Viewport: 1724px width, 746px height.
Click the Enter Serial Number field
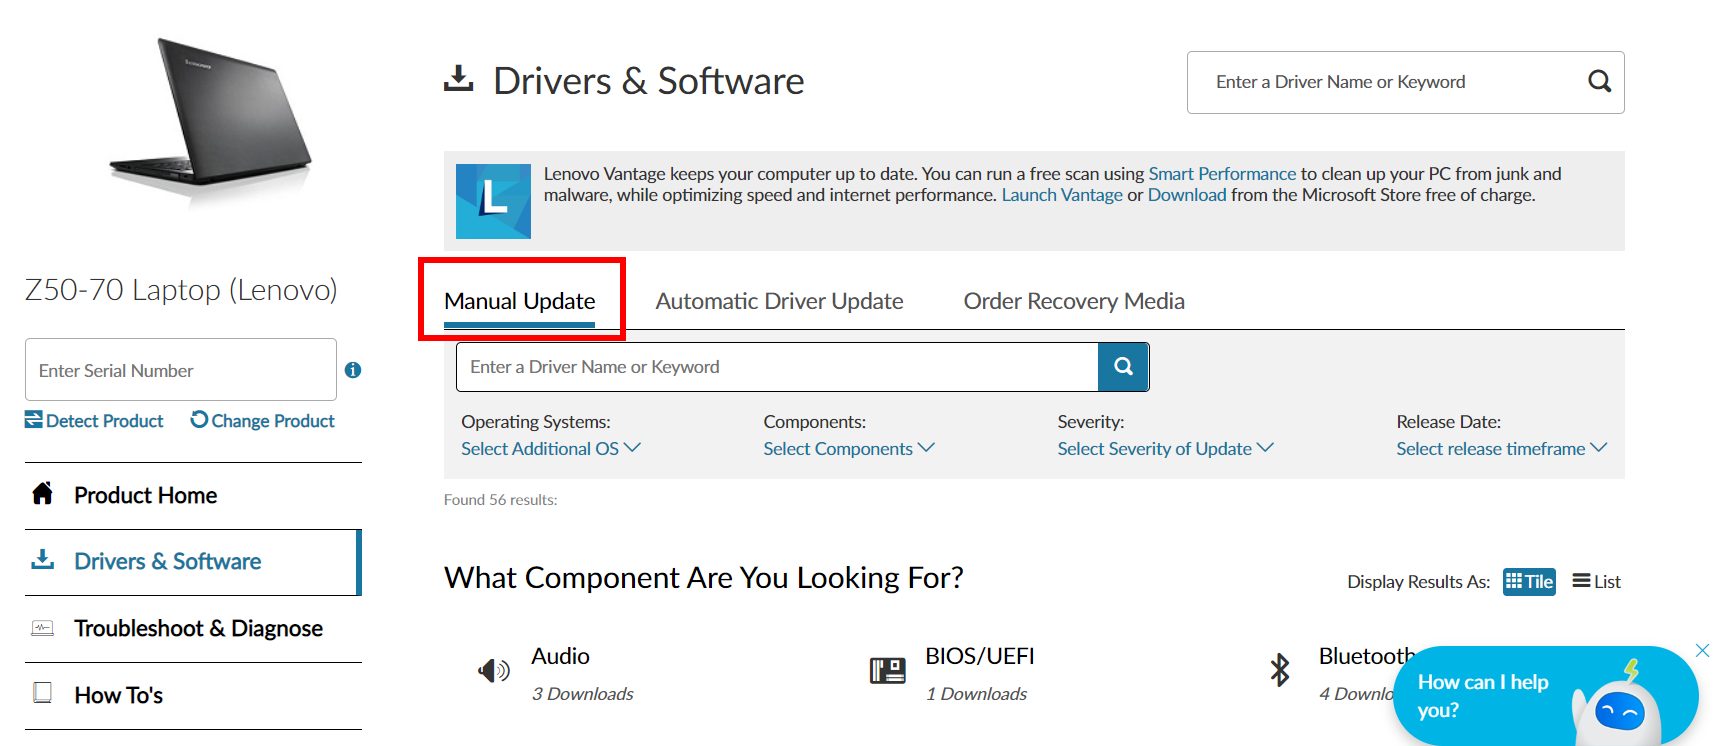pos(181,370)
